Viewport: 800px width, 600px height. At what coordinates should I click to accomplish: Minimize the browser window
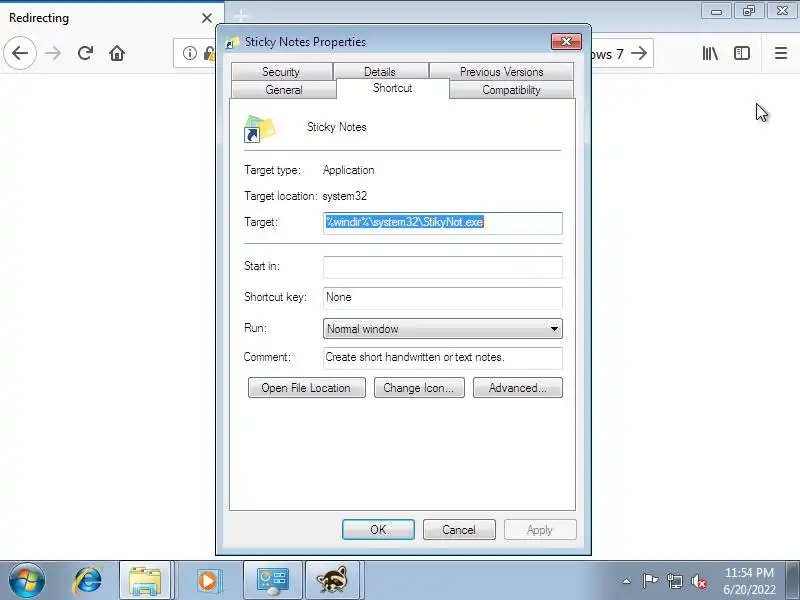click(x=717, y=11)
